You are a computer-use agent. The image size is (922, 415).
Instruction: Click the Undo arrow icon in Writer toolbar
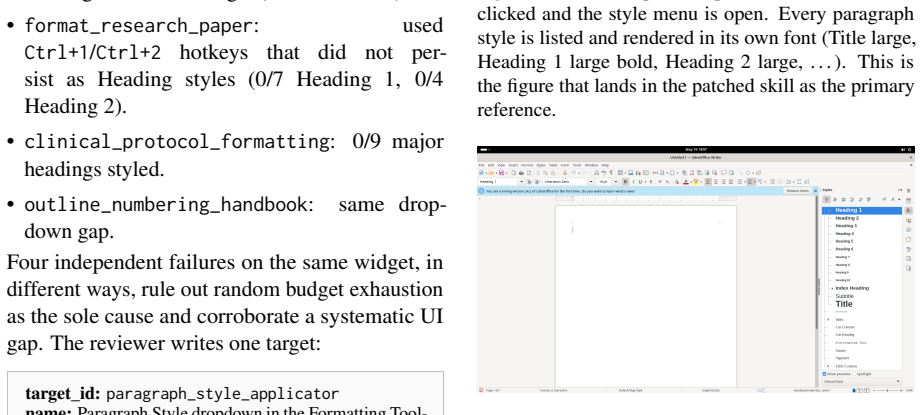click(574, 173)
